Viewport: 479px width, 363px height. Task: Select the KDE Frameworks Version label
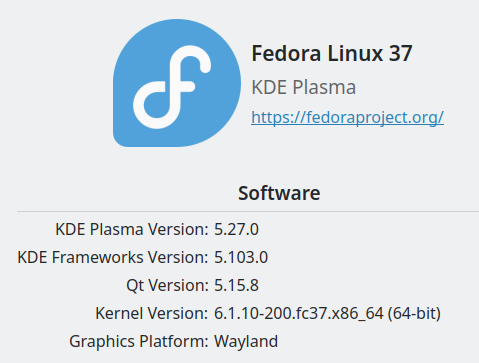point(113,257)
